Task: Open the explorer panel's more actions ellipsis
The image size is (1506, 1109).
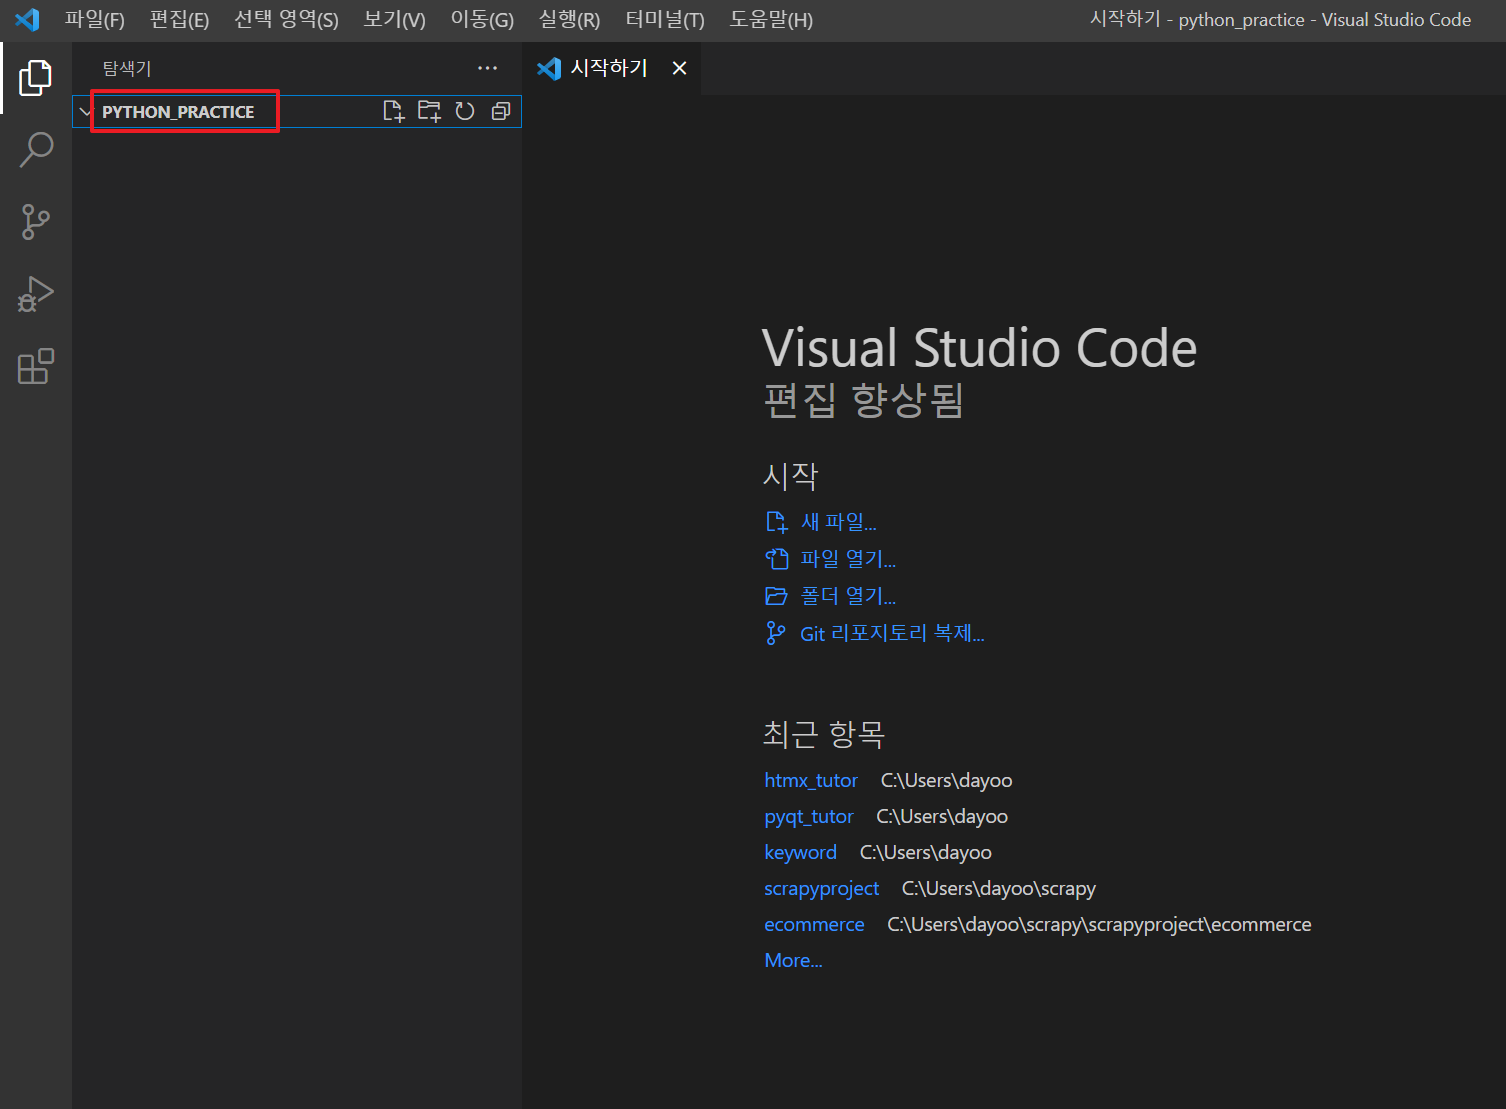Action: pyautogui.click(x=487, y=68)
